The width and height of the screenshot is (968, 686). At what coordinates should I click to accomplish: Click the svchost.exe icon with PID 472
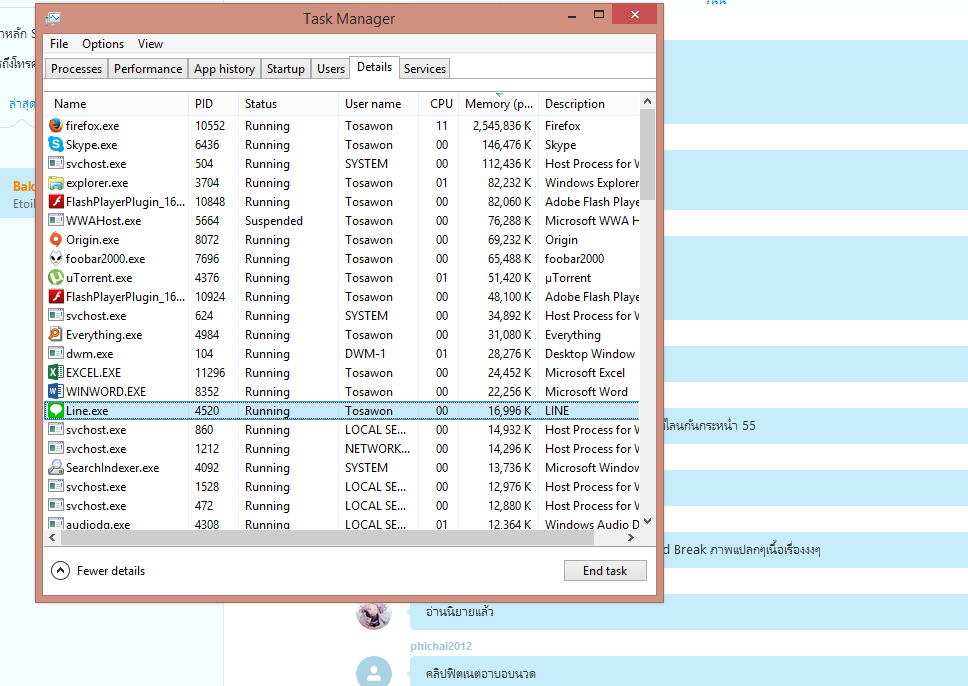[x=56, y=506]
